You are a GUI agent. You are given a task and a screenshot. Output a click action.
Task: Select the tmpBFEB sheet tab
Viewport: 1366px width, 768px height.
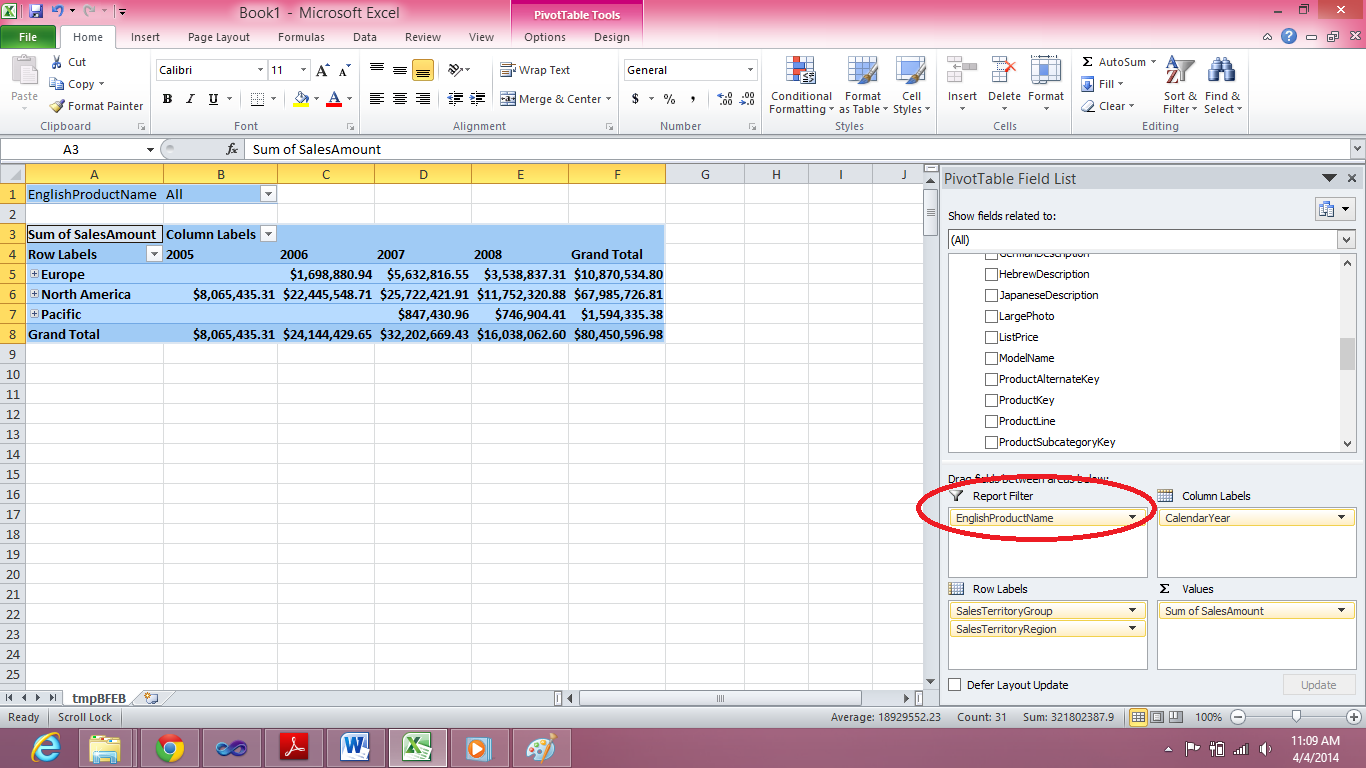[x=99, y=698]
